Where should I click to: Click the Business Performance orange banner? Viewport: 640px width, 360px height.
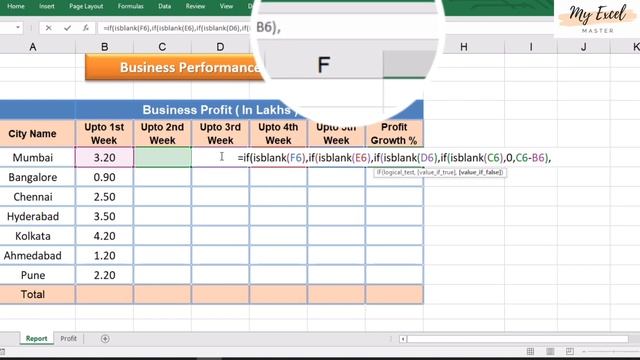(x=175, y=67)
